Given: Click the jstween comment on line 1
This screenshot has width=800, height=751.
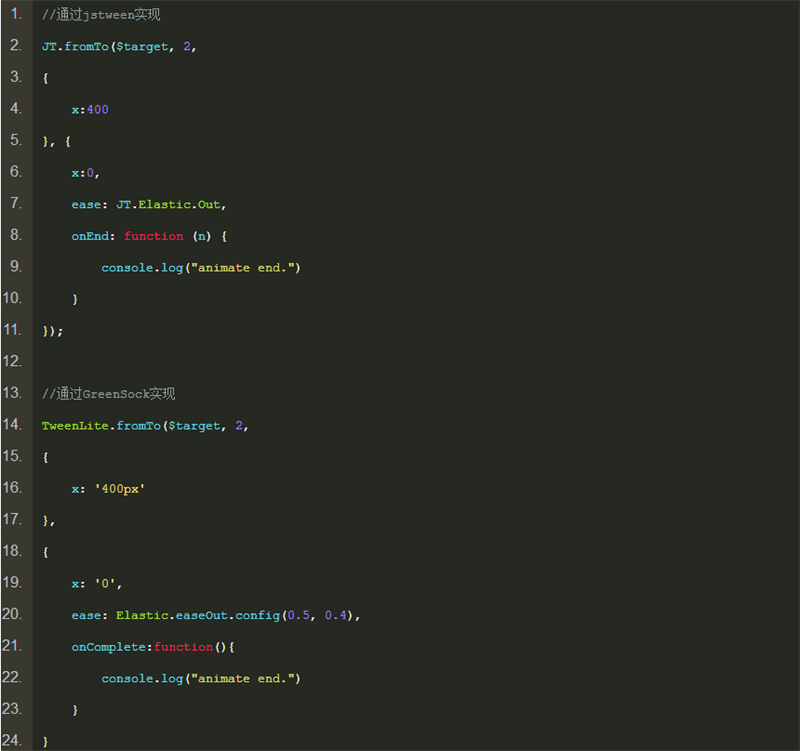Looking at the screenshot, I should tap(101, 15).
